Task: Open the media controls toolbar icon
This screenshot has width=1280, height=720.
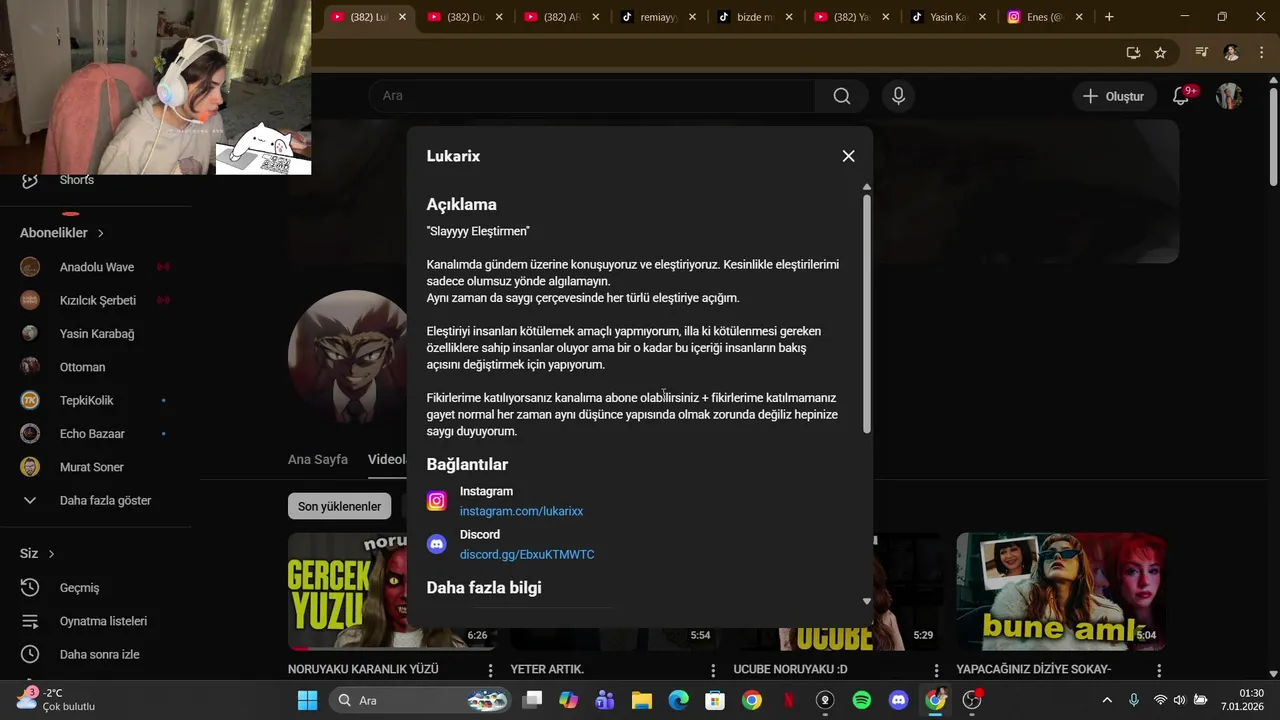Action: [x=1202, y=53]
